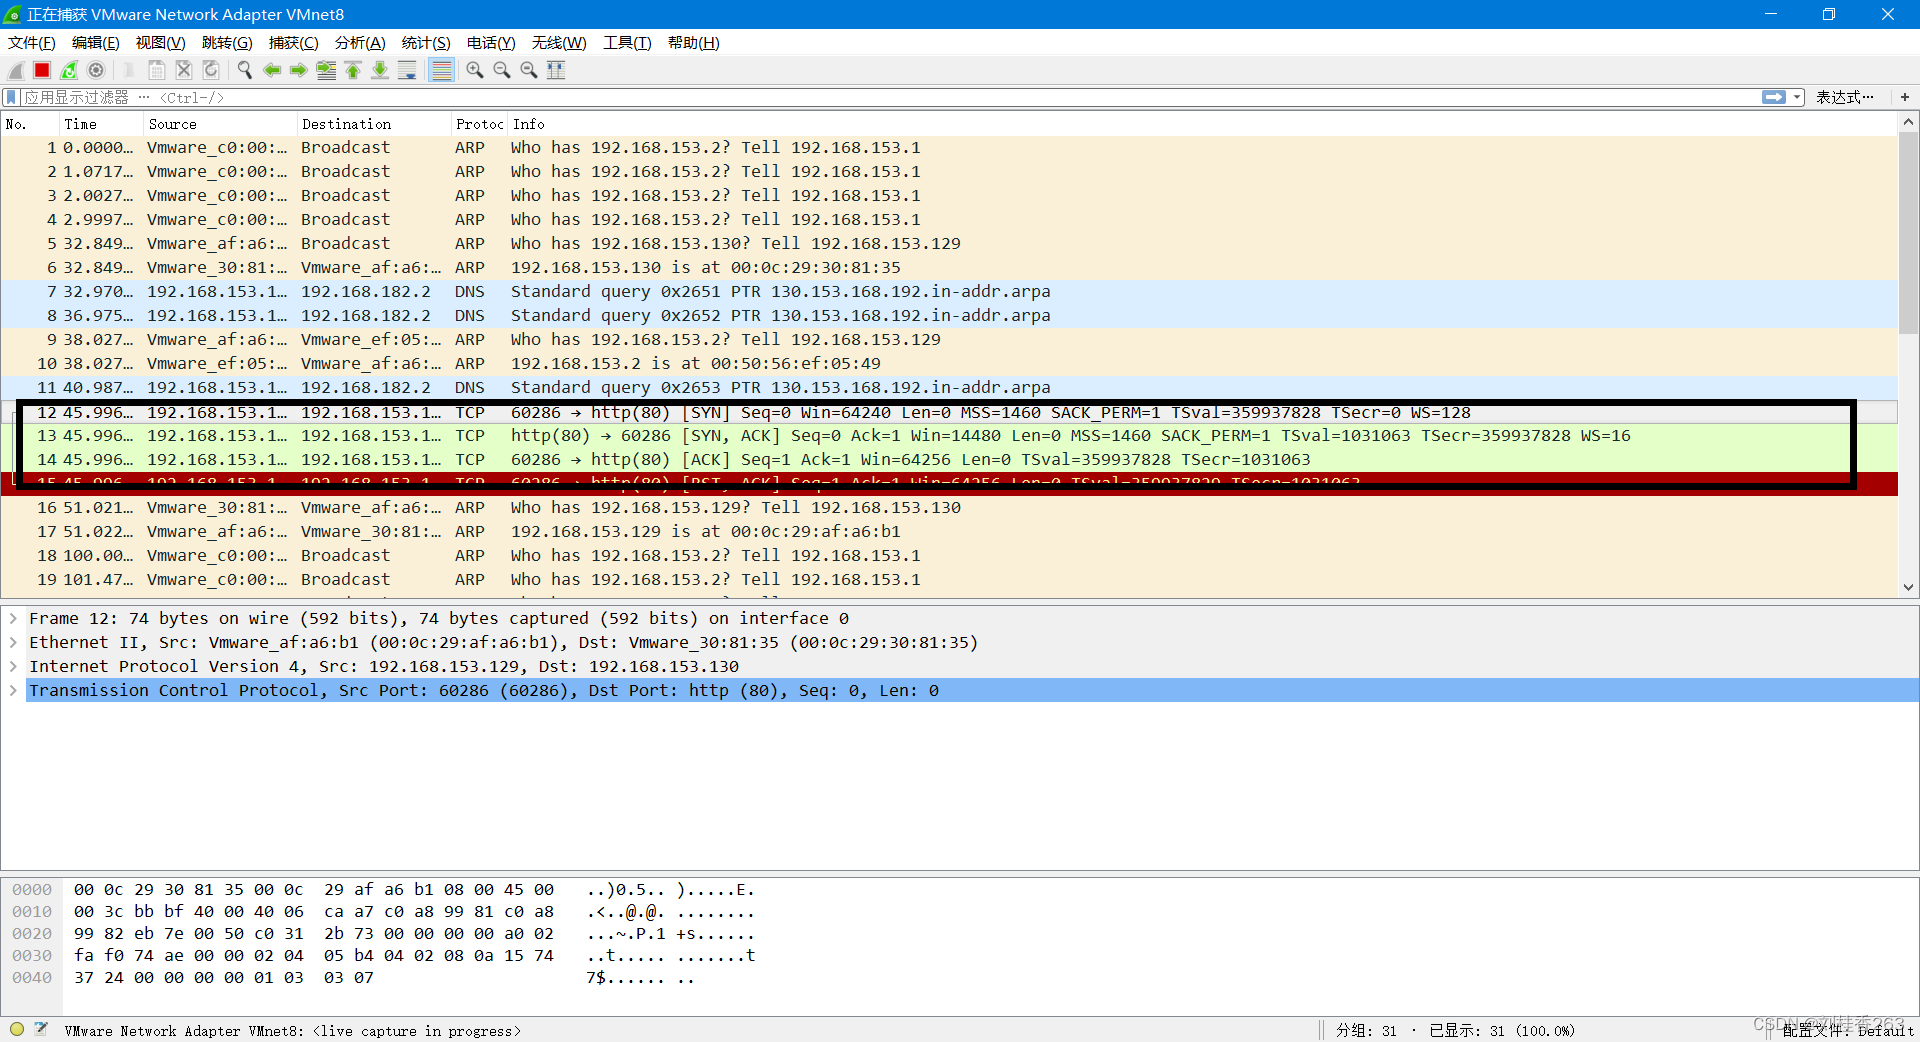The width and height of the screenshot is (1920, 1042).
Task: Toggle packet list colorization
Action: [441, 70]
